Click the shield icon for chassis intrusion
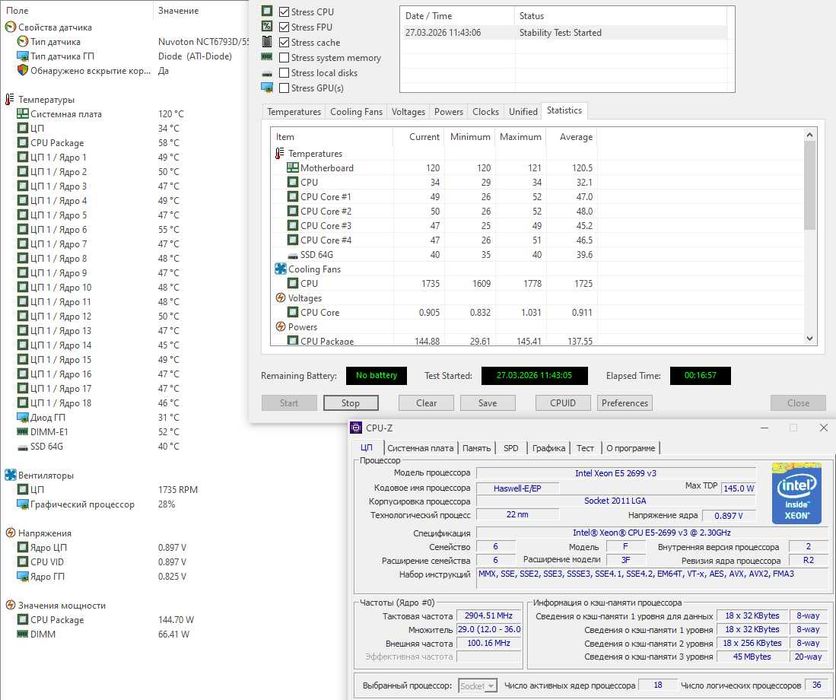 tap(22, 70)
